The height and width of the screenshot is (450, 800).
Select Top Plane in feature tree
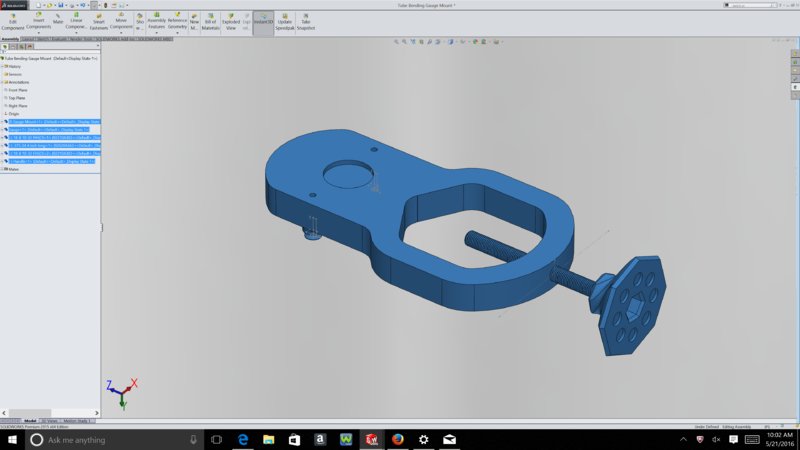tap(14, 98)
